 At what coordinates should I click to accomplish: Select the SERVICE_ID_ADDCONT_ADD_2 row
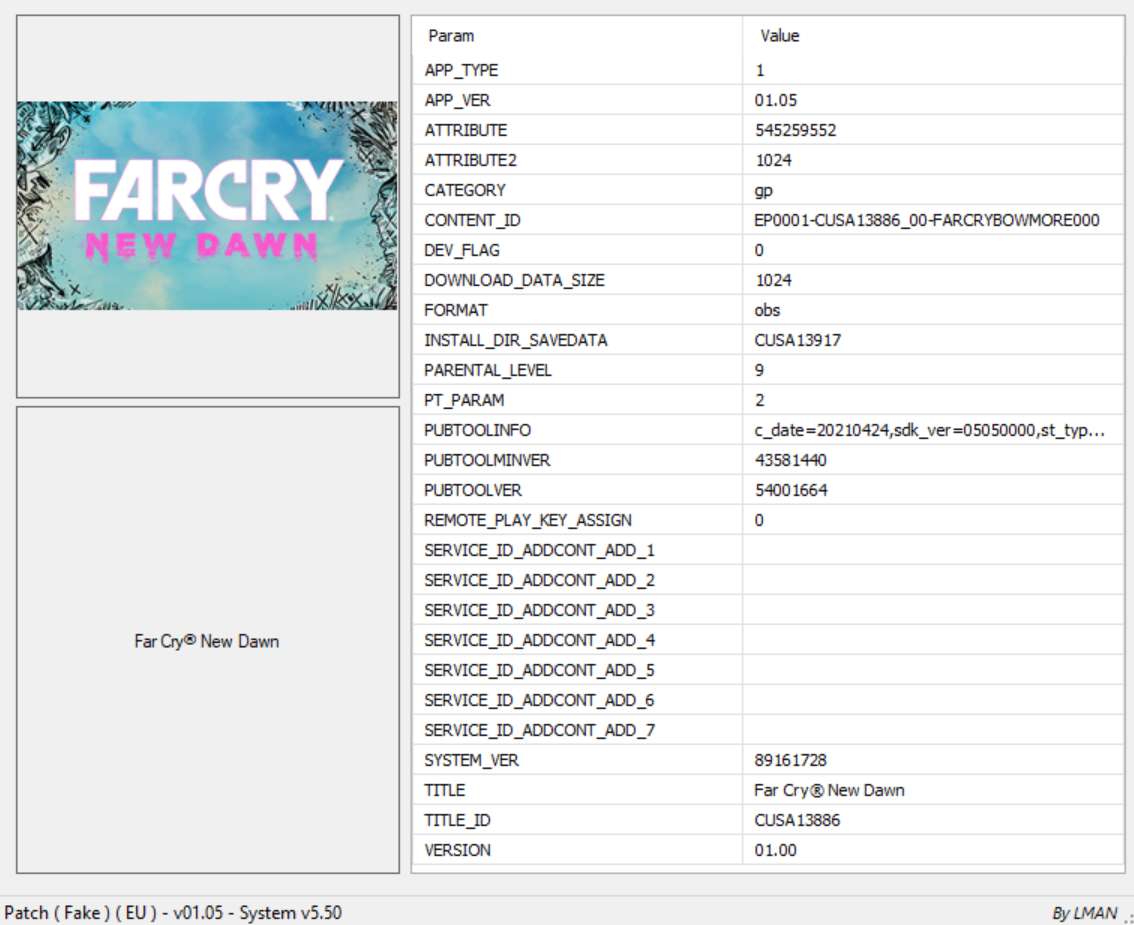point(768,580)
